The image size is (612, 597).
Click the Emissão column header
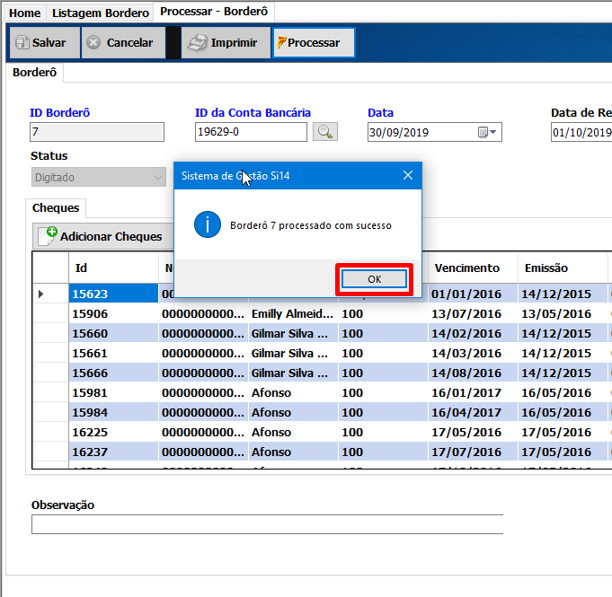click(547, 268)
